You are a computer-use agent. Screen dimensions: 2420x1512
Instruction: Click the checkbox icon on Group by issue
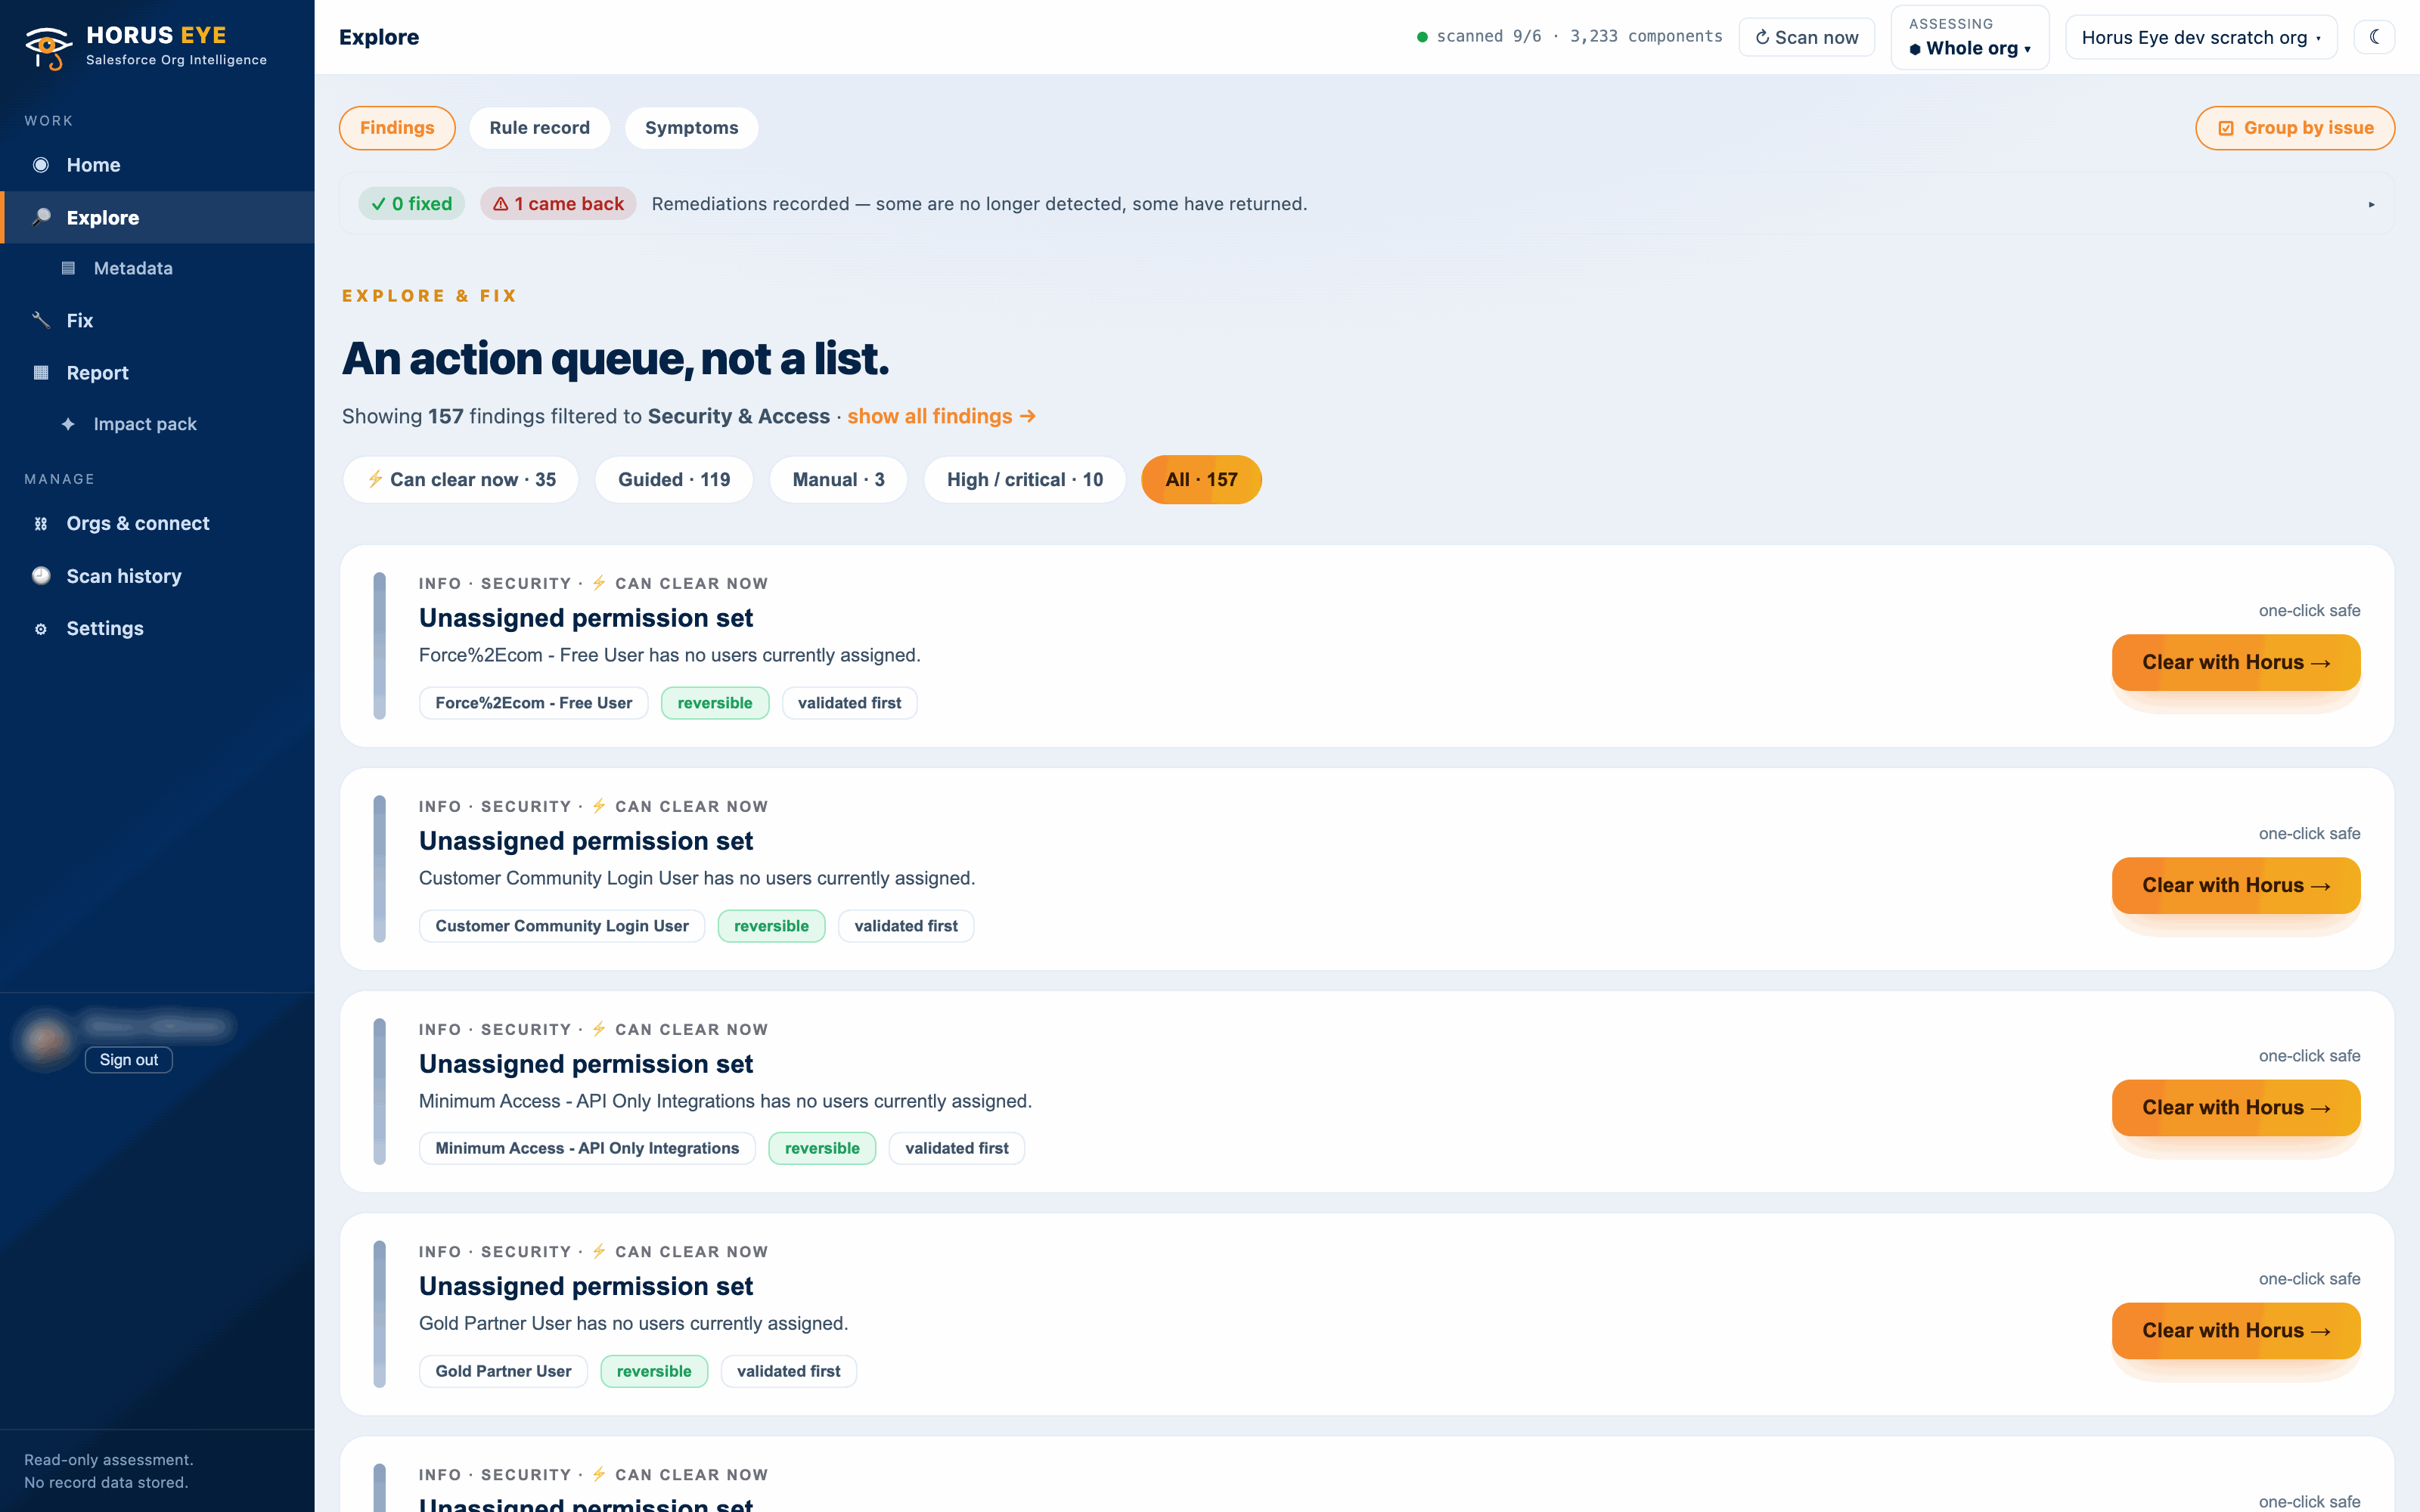click(x=2226, y=128)
